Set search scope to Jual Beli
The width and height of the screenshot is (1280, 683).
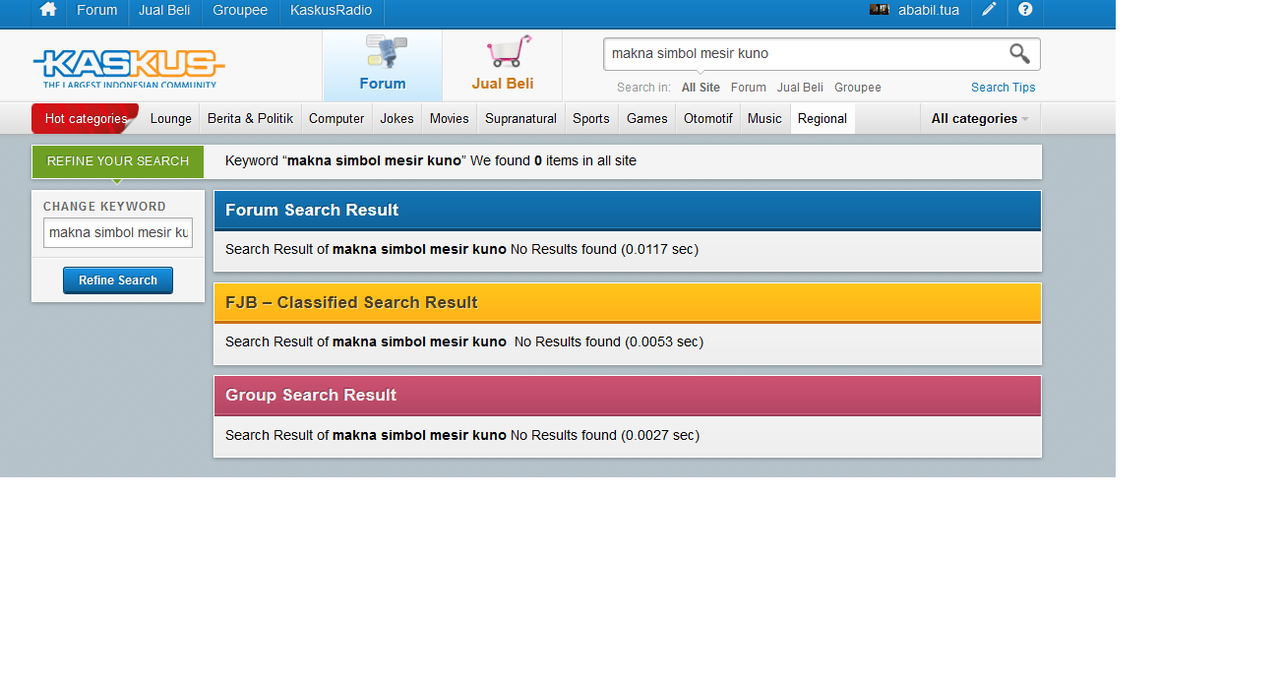coord(800,88)
